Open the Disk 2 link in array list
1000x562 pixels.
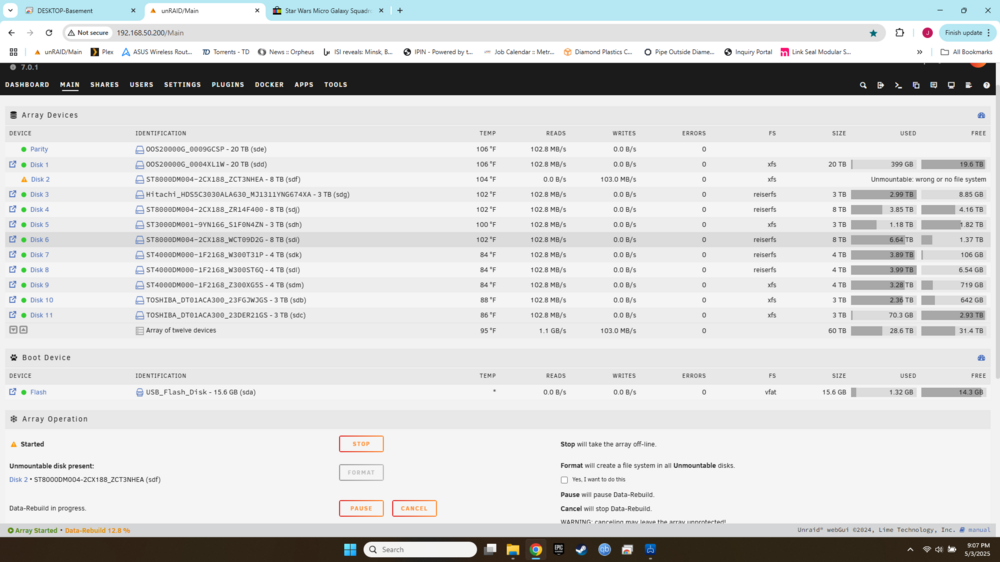(40, 179)
